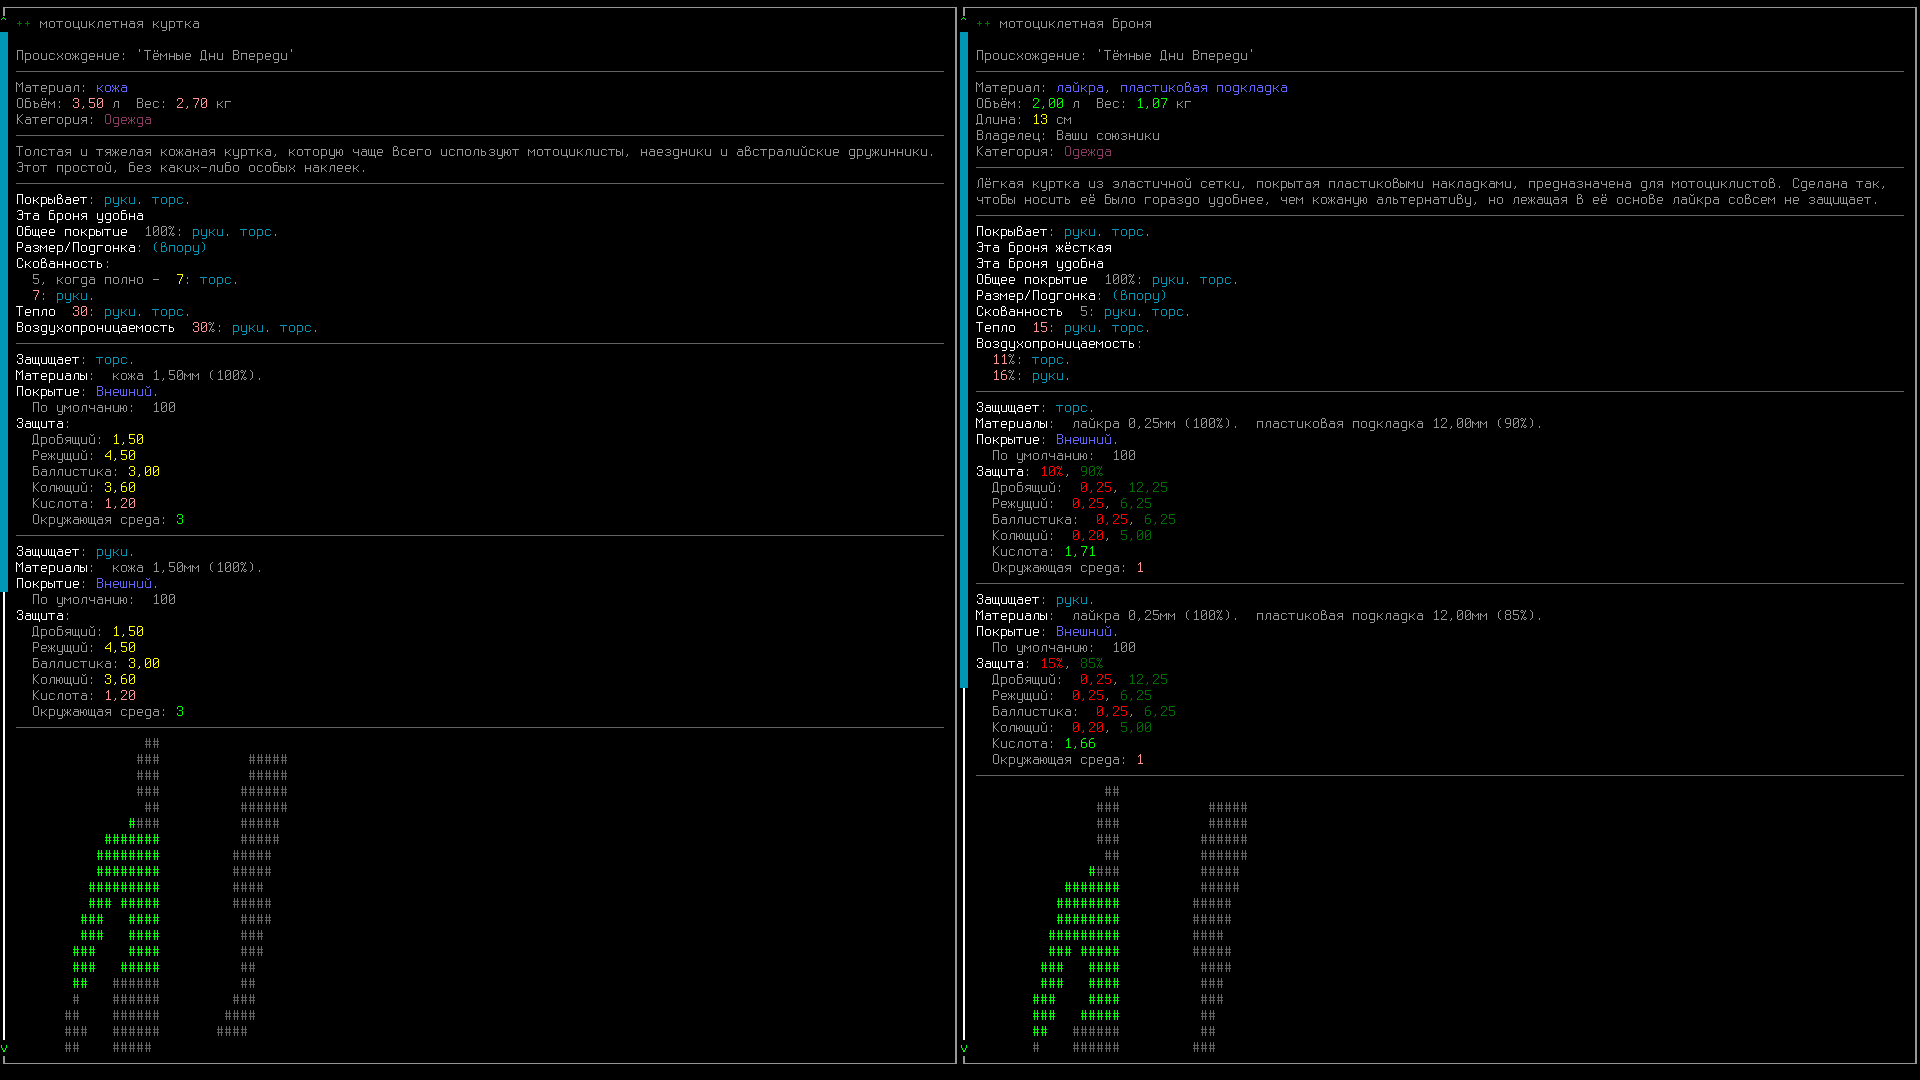Click the green 85% protection value for руки

coord(1091,664)
